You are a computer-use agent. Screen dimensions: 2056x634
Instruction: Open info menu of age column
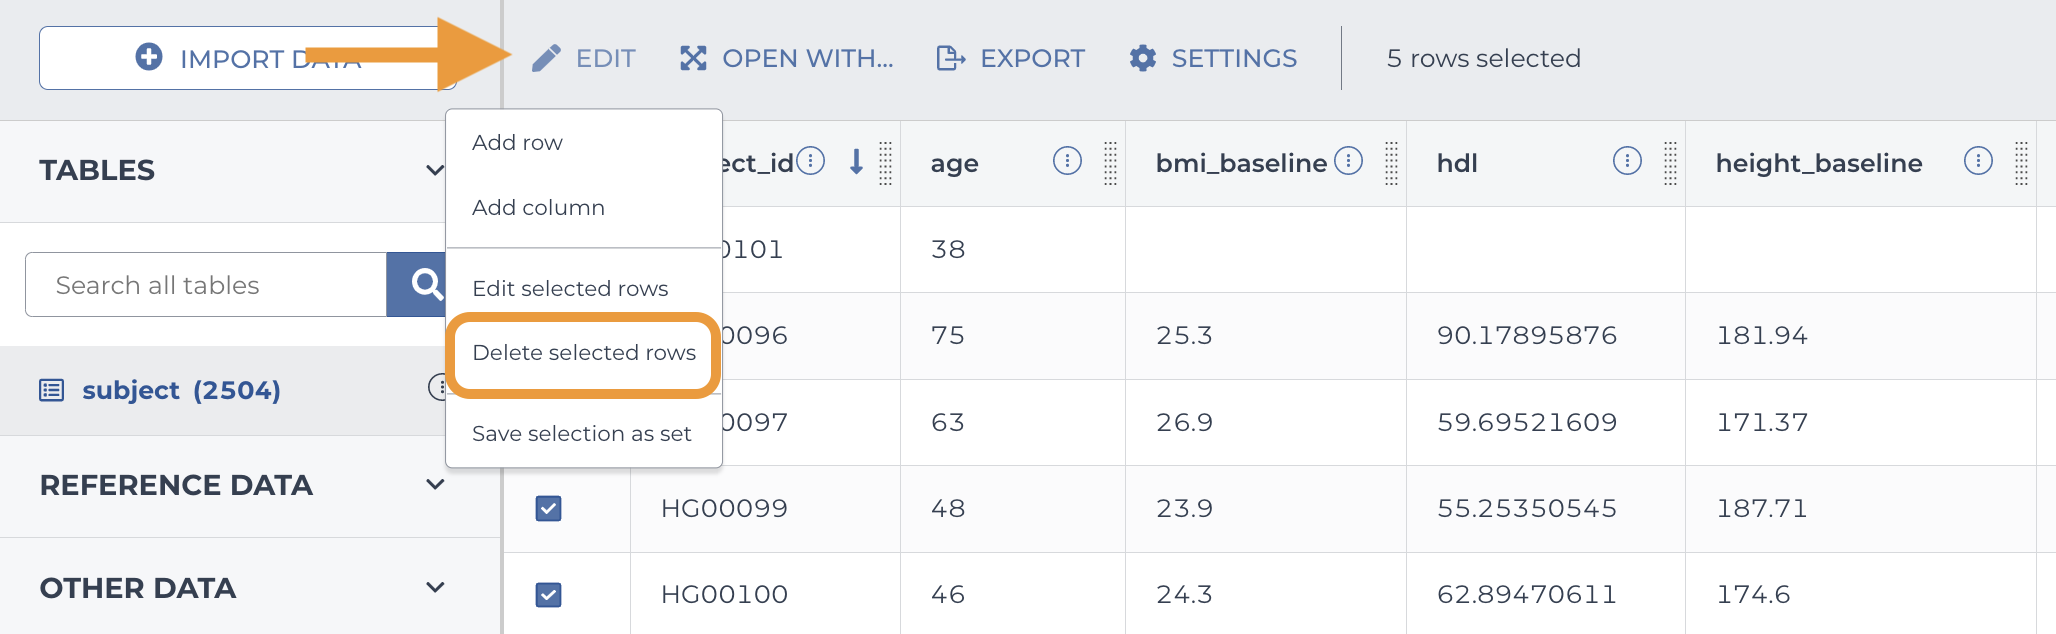coord(1067,161)
